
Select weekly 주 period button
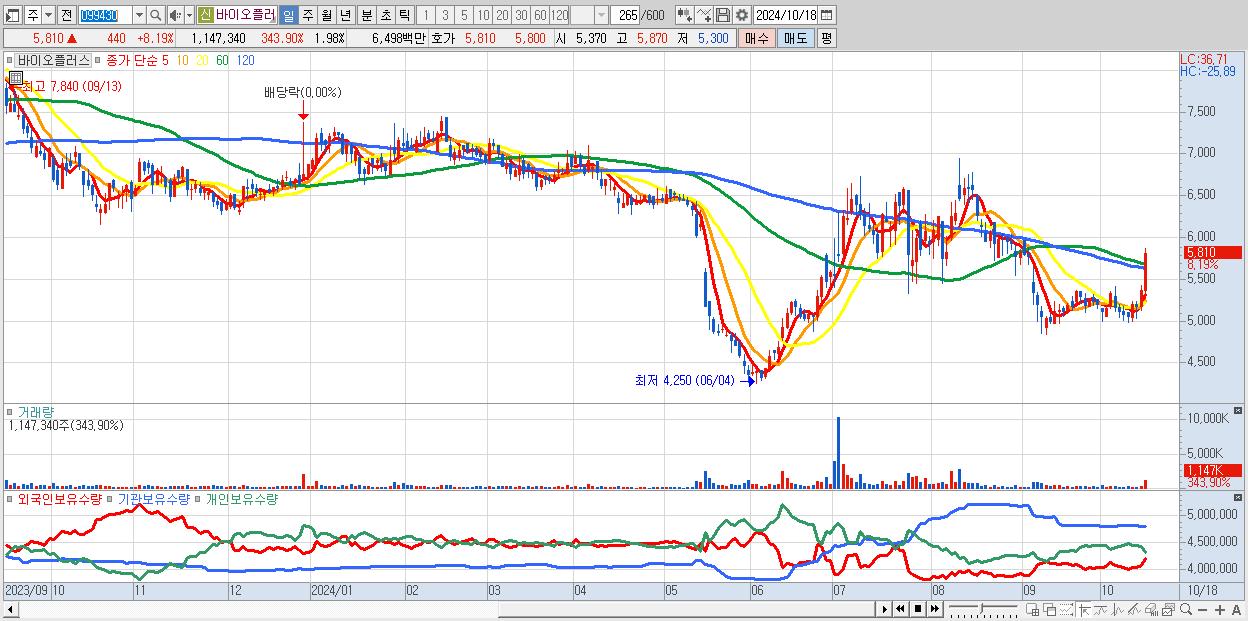click(x=307, y=15)
